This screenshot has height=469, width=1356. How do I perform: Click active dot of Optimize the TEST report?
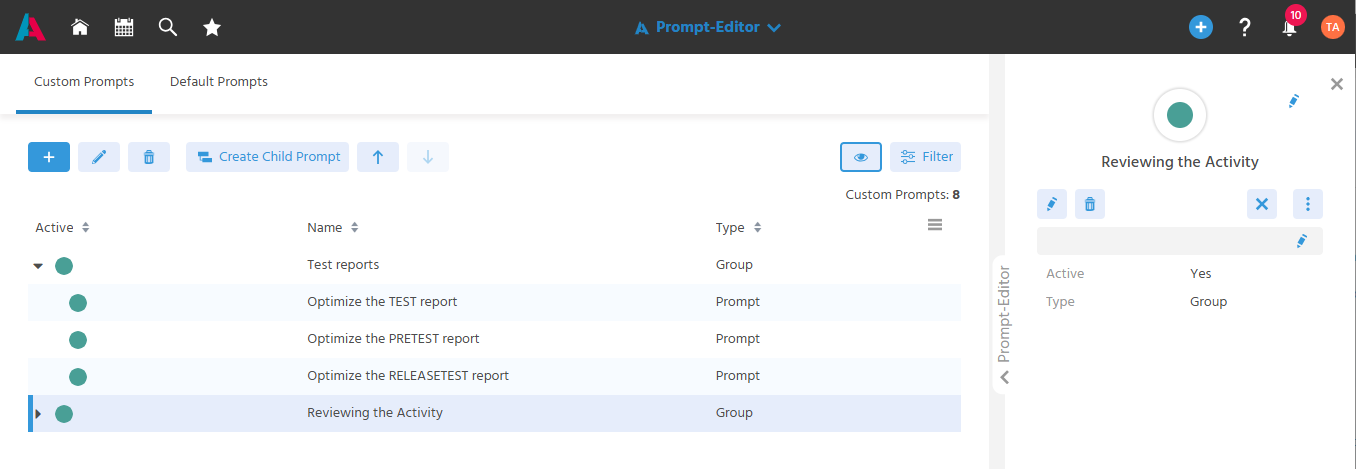[x=78, y=303]
